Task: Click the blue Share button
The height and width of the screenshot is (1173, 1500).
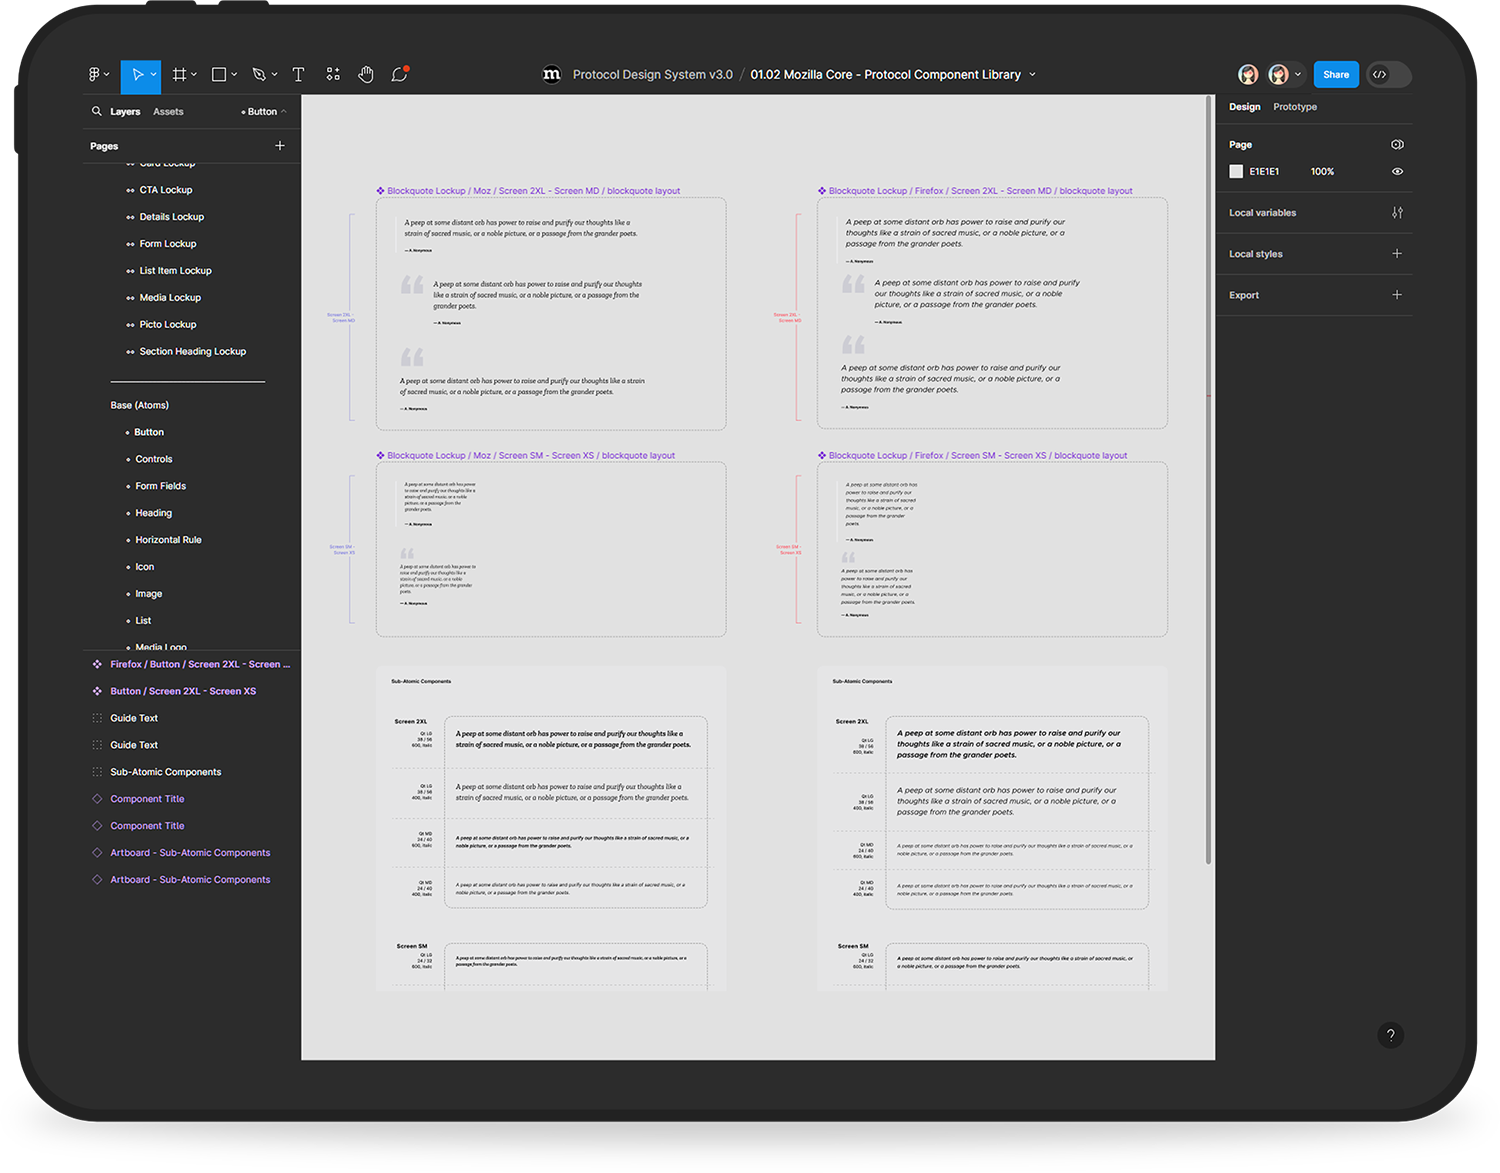Action: (1335, 75)
